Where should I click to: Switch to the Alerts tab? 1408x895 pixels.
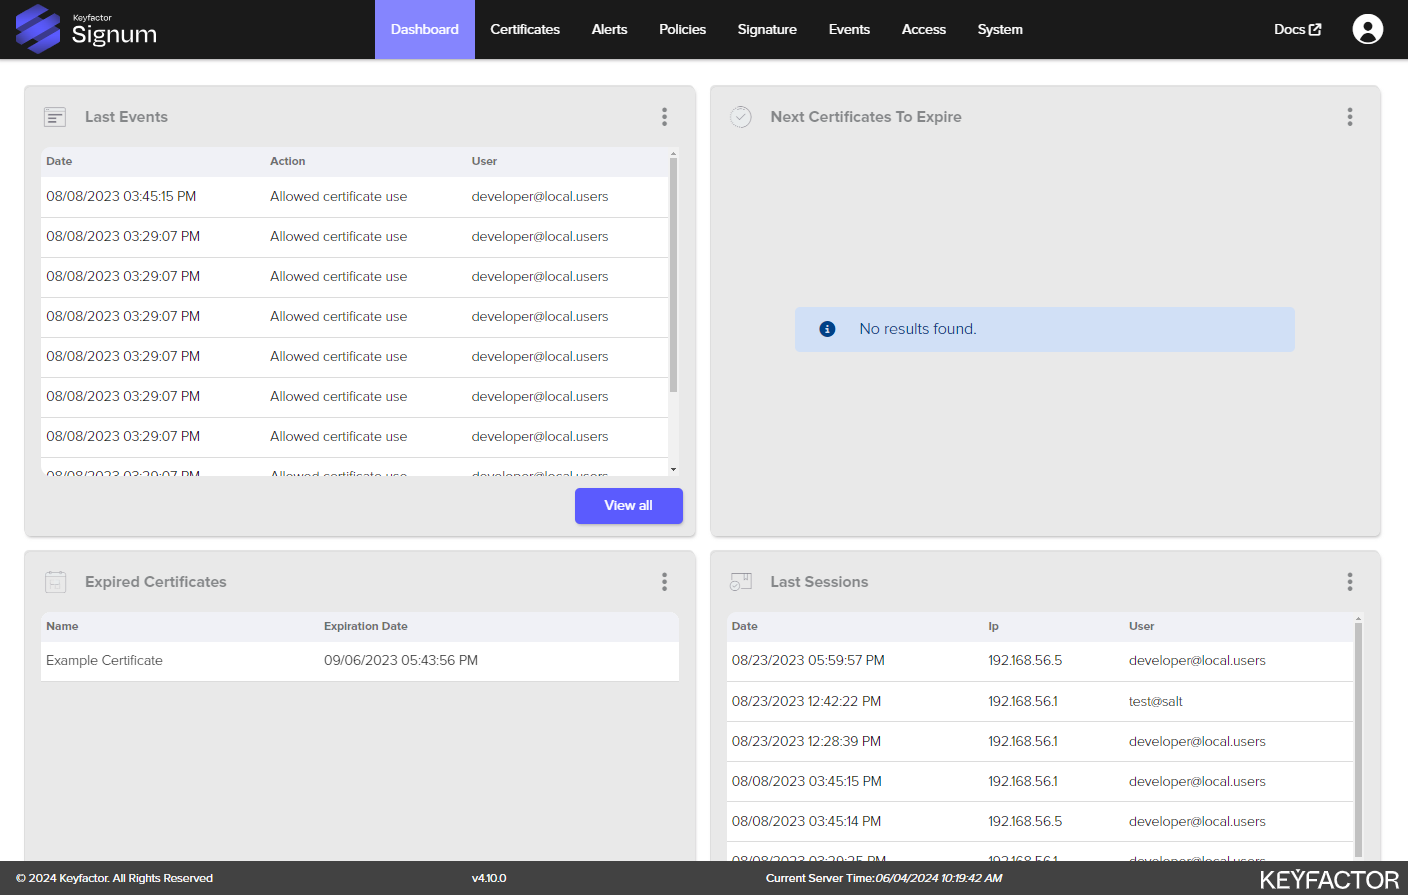[x=609, y=30]
